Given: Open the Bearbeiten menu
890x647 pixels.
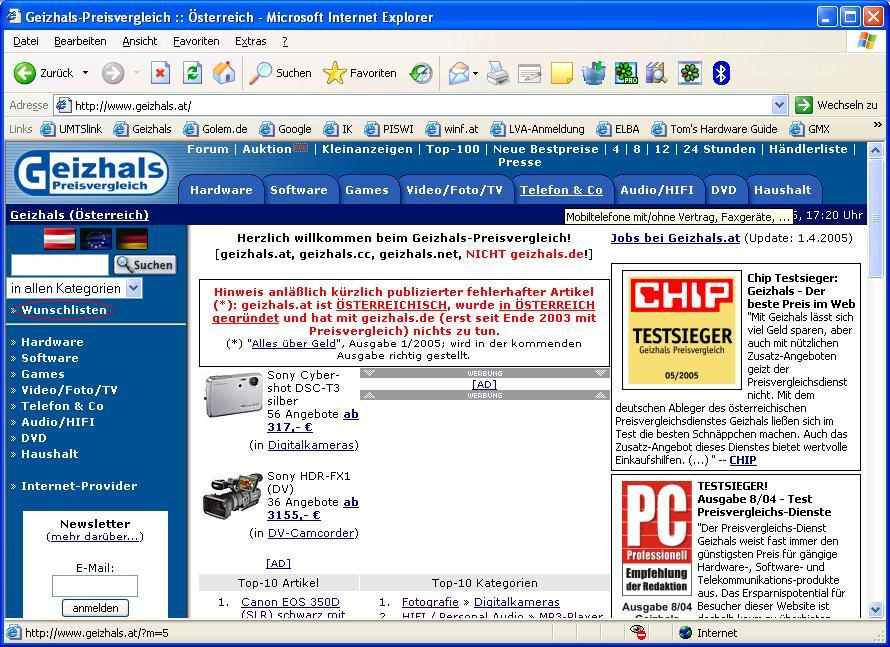Looking at the screenshot, I should click(x=80, y=41).
